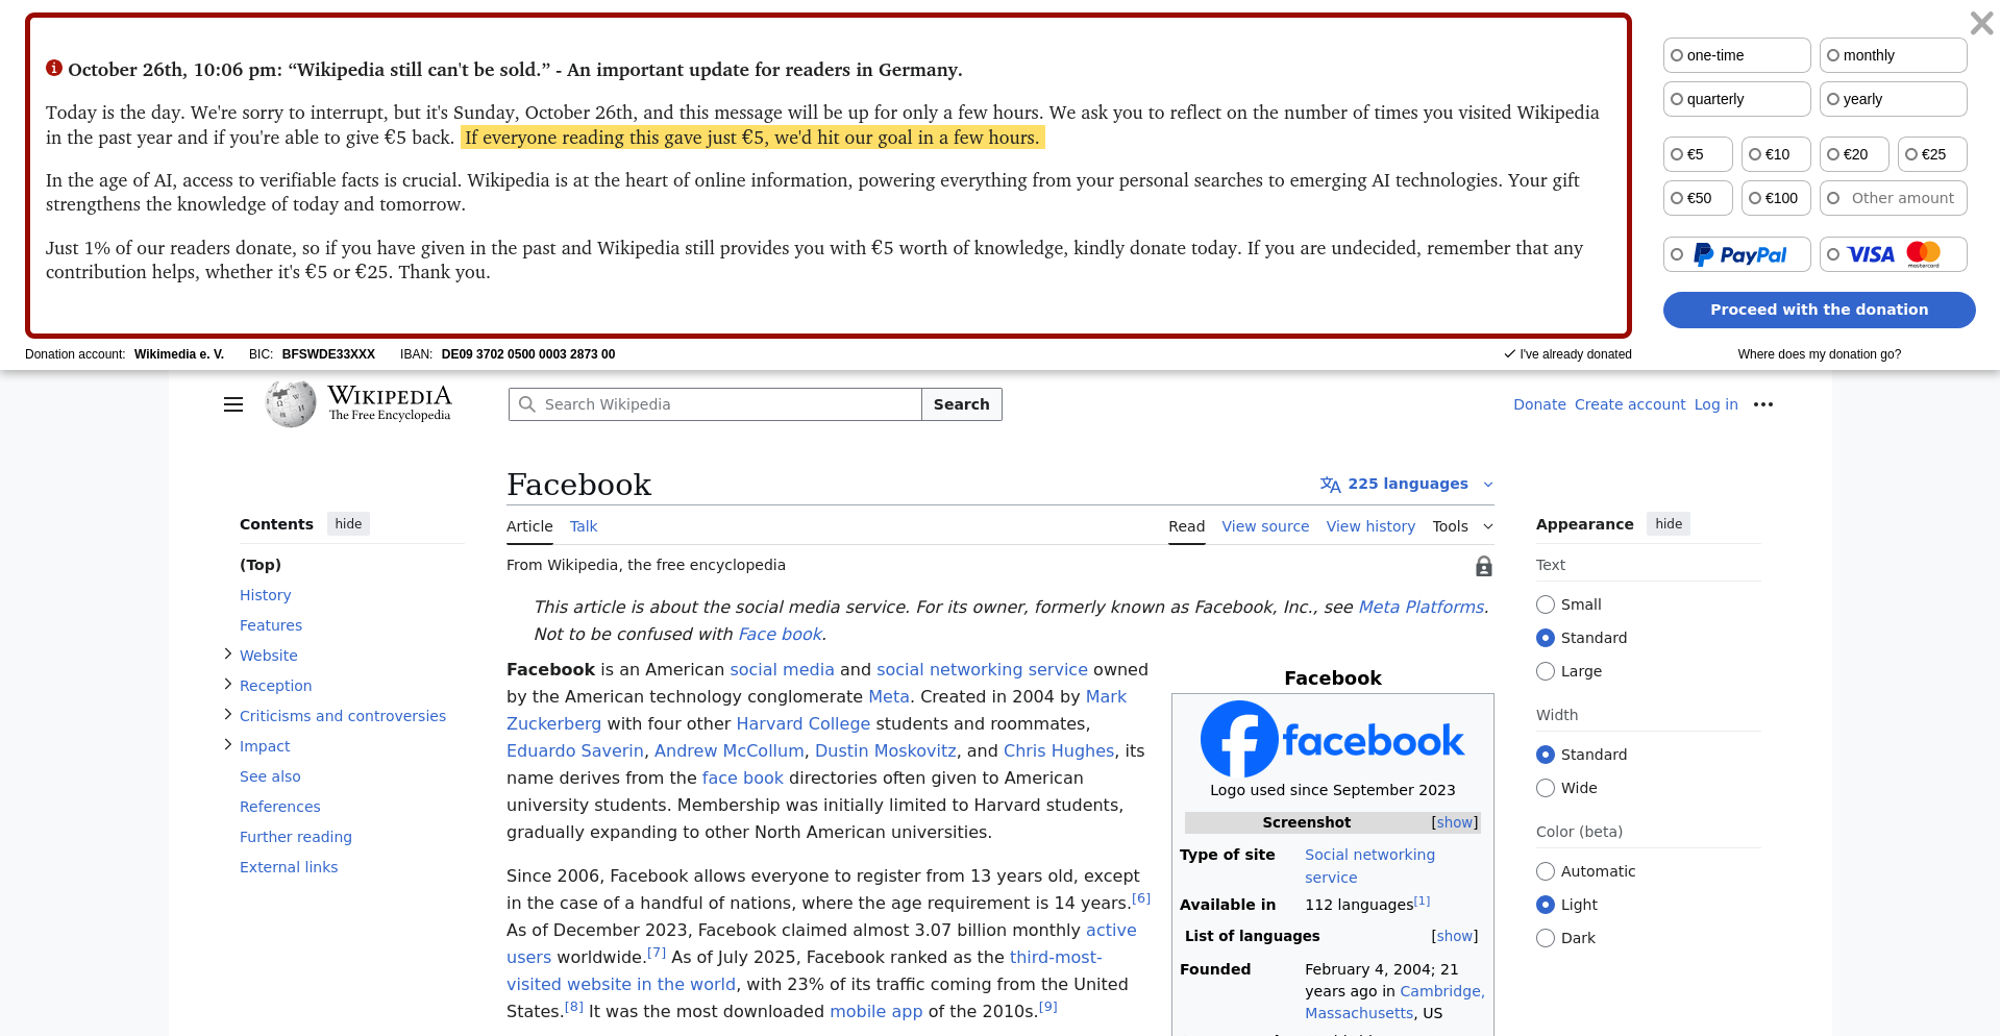This screenshot has width=2000, height=1036.
Task: Open the hamburger main menu icon
Action: (x=233, y=404)
